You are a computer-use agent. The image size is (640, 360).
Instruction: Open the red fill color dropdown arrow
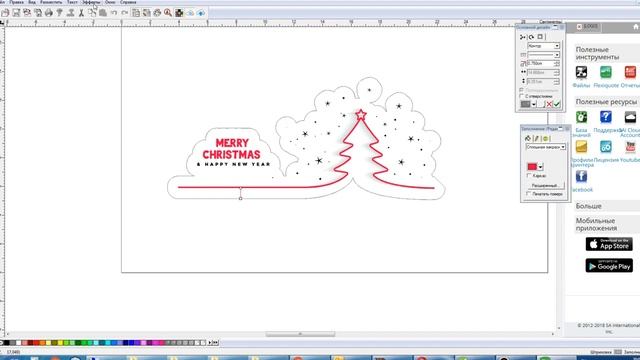tap(540, 167)
